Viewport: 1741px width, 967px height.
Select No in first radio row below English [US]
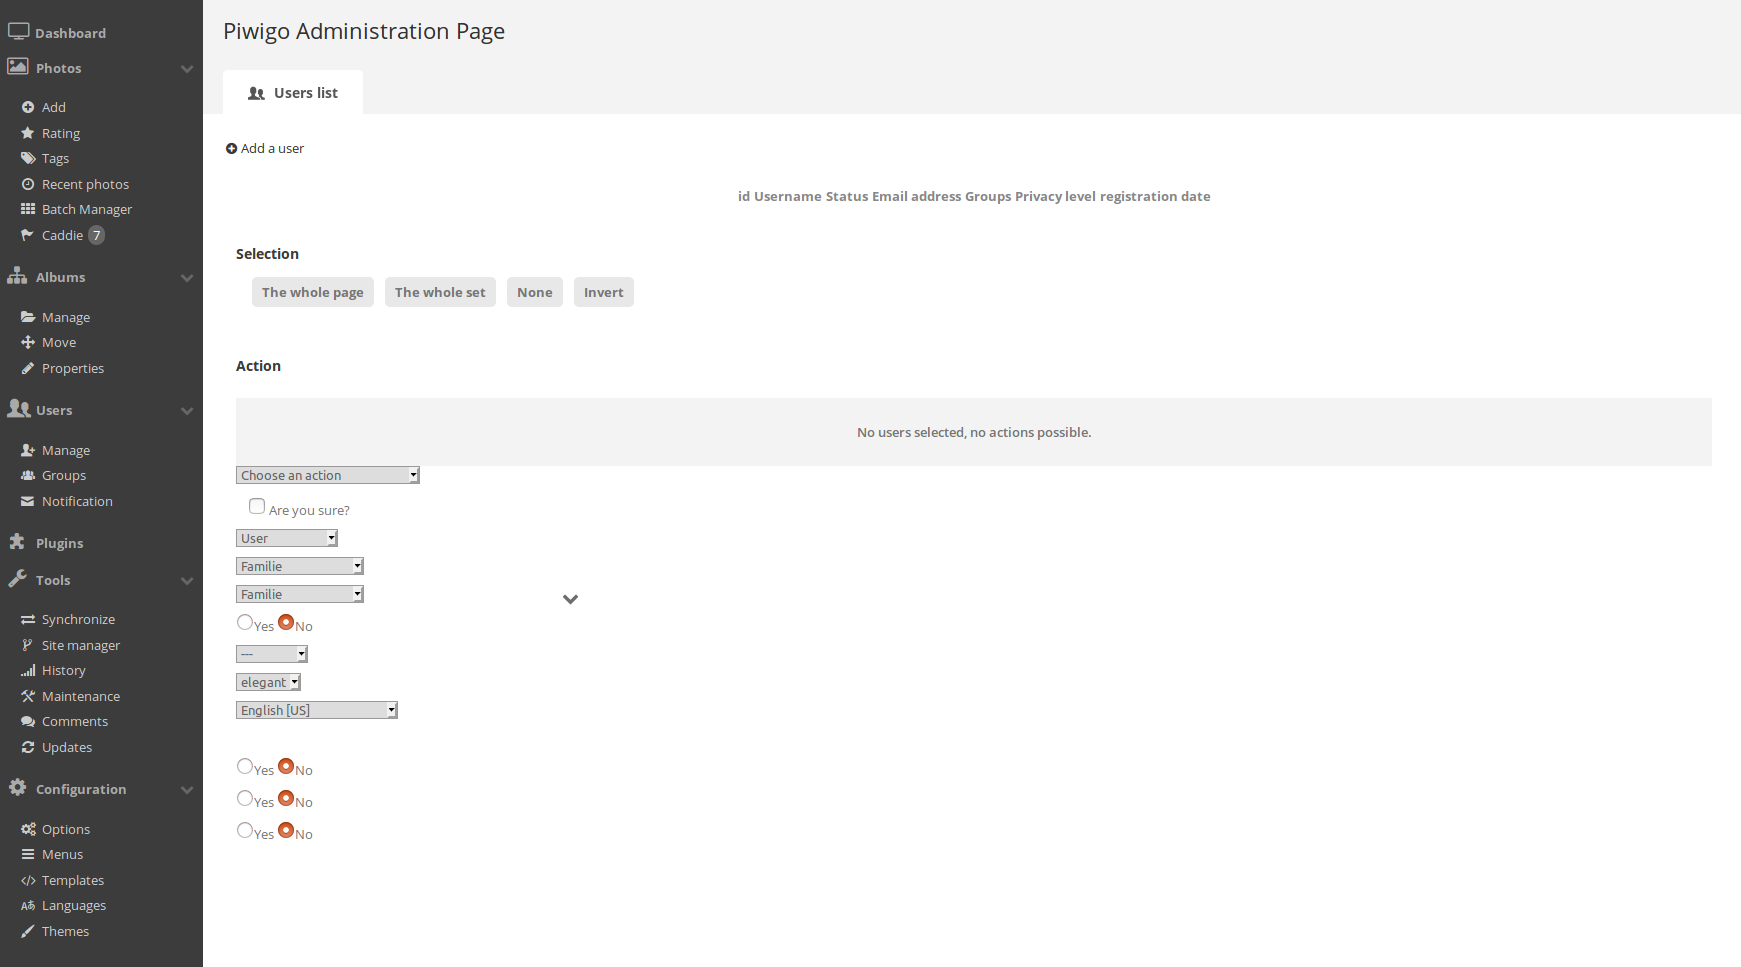point(286,766)
